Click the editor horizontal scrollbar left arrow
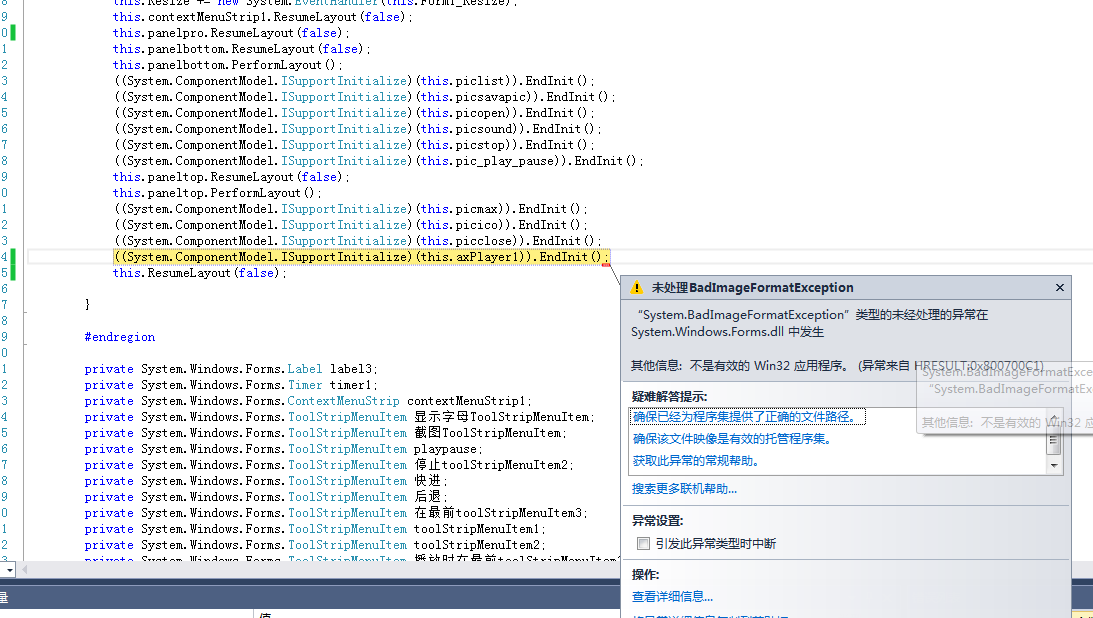This screenshot has width=1093, height=618. pos(25,570)
